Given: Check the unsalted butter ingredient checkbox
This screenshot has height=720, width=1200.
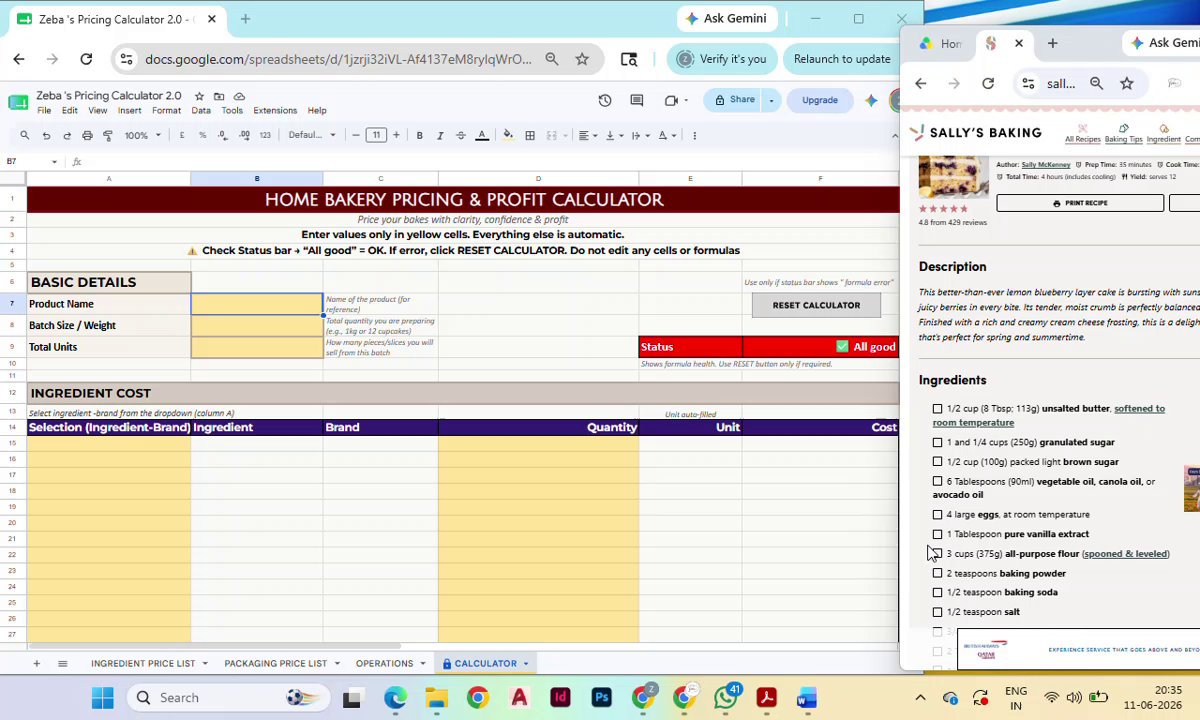Looking at the screenshot, I should 937,408.
